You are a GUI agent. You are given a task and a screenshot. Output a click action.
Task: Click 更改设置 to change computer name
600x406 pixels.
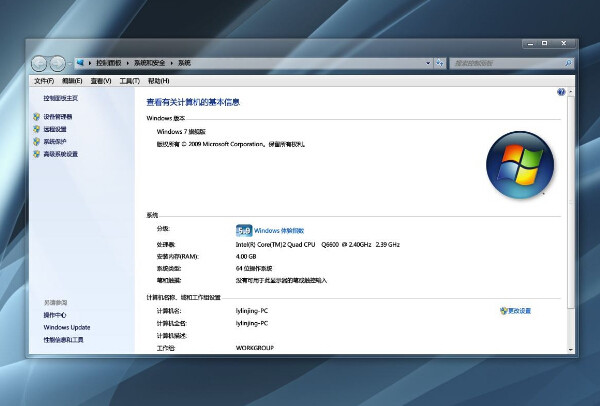520,311
